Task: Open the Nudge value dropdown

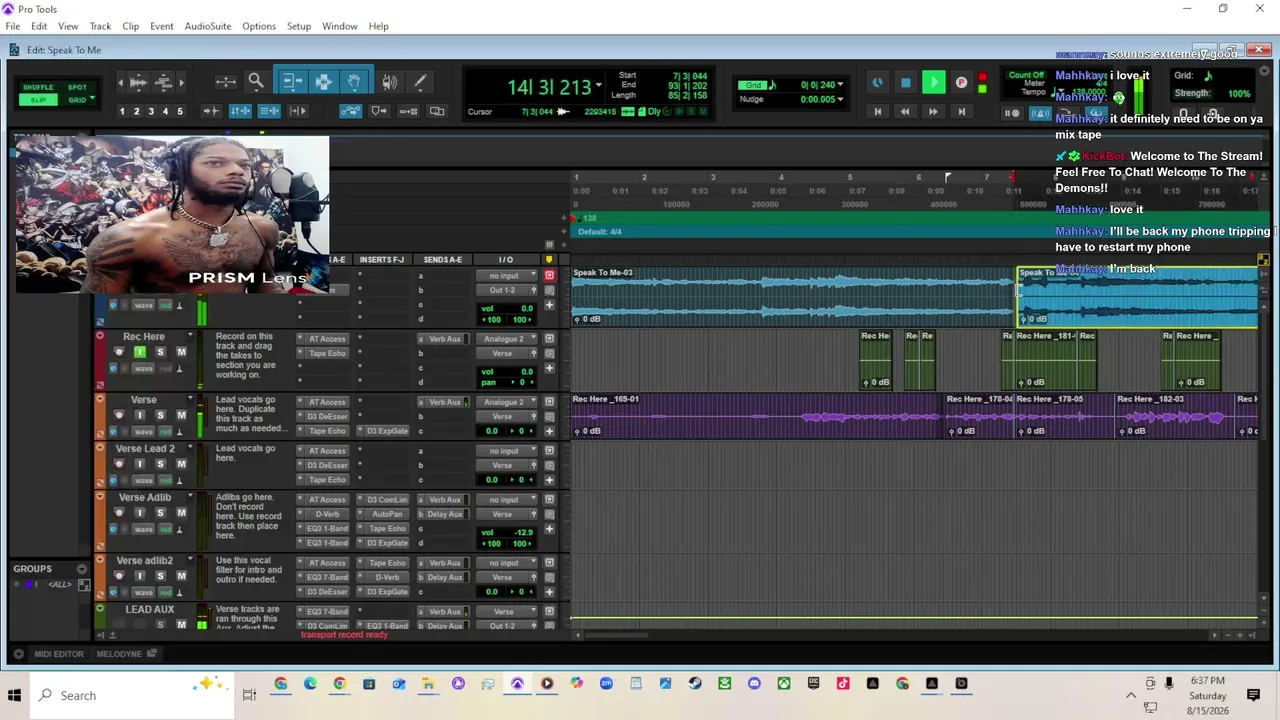Action: tap(840, 99)
